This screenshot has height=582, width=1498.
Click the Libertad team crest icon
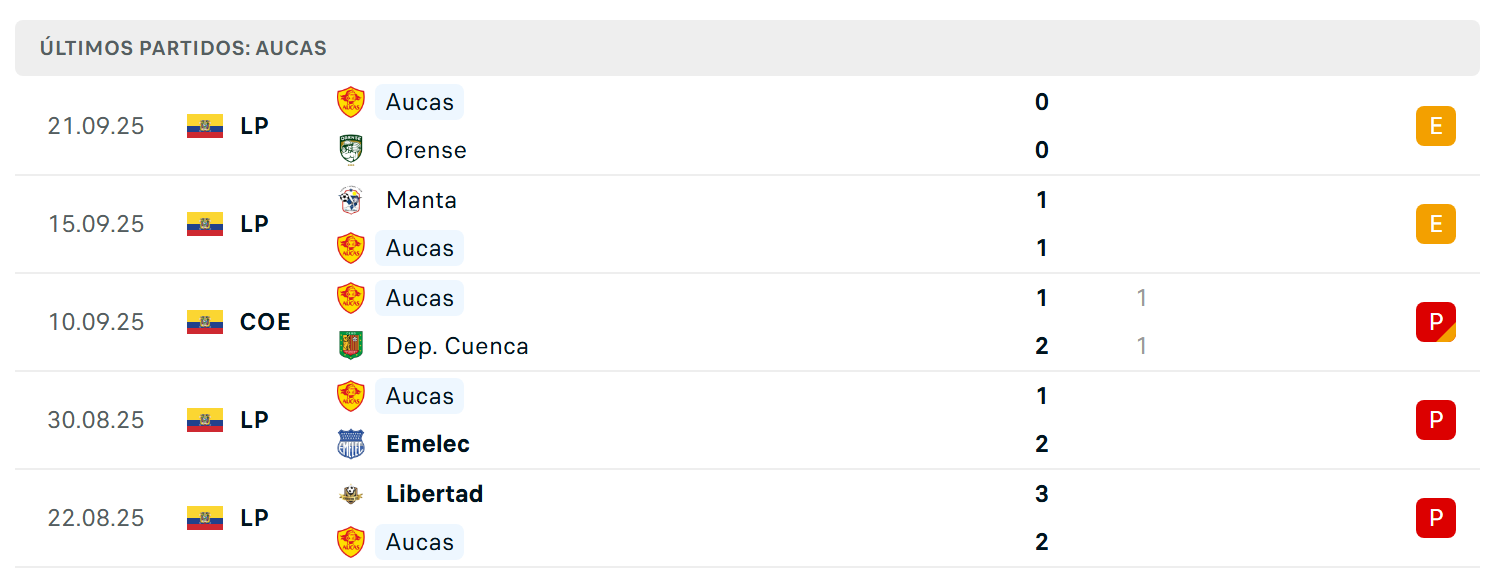pyautogui.click(x=351, y=494)
